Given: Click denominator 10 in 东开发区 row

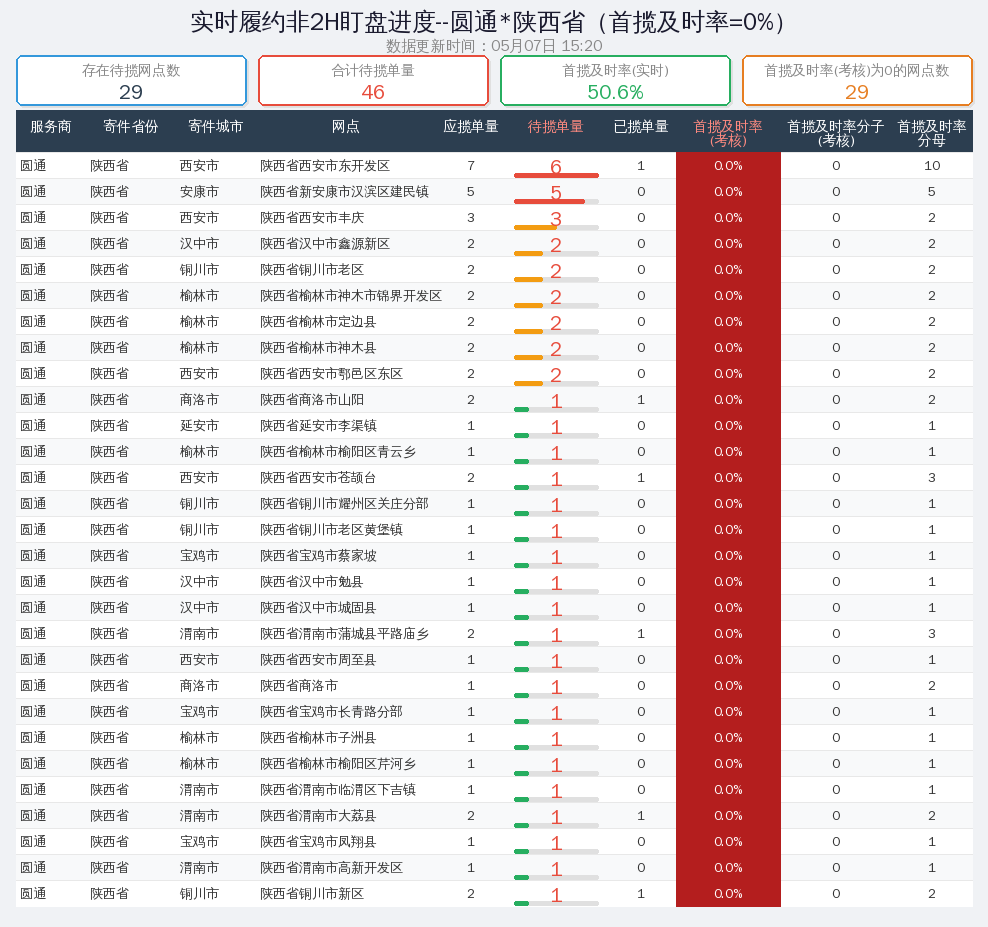Looking at the screenshot, I should click(x=932, y=166).
